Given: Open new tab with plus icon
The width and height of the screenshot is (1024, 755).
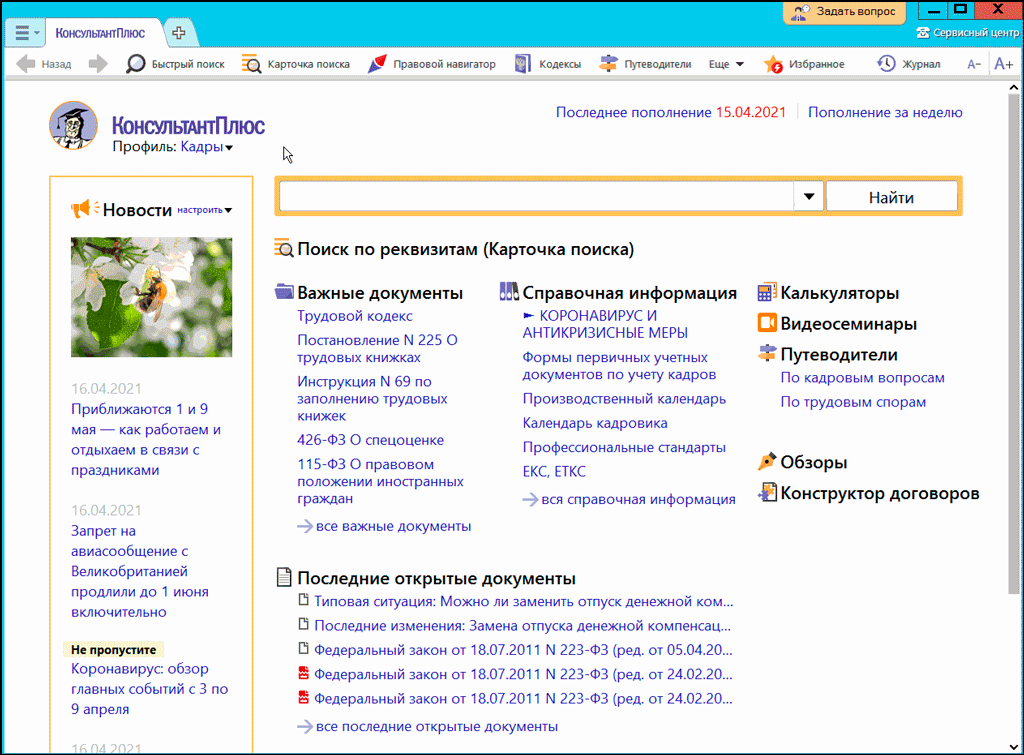Looking at the screenshot, I should 178,33.
